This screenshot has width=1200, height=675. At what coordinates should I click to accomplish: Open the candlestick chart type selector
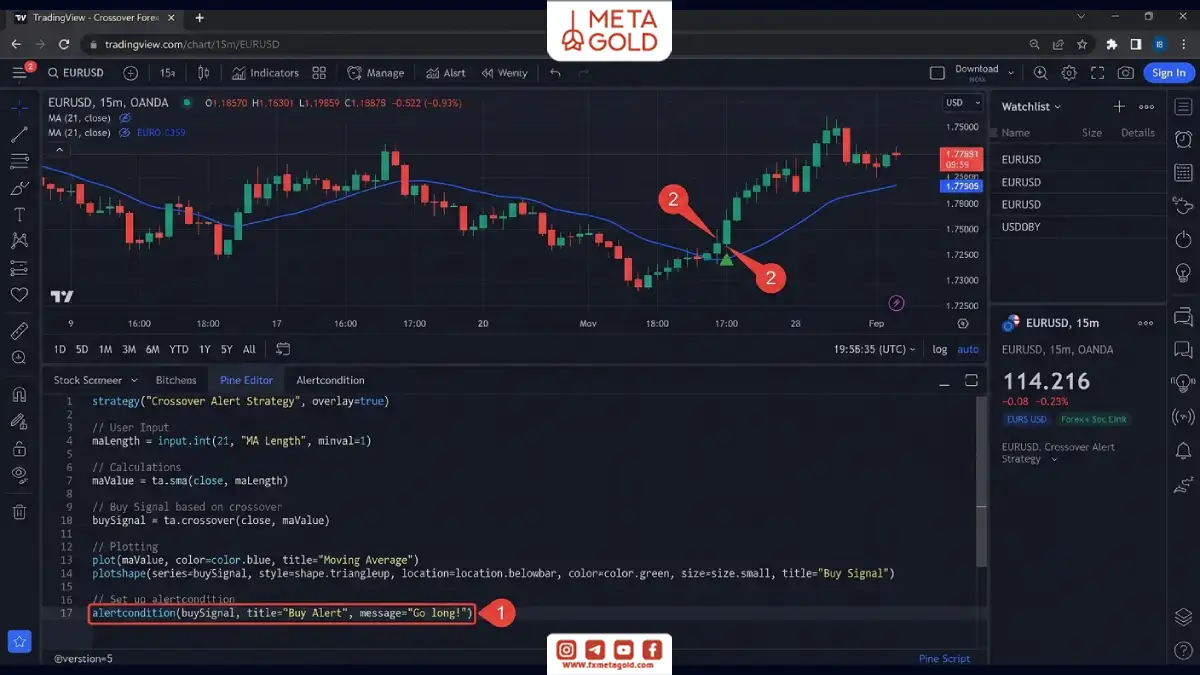(204, 73)
